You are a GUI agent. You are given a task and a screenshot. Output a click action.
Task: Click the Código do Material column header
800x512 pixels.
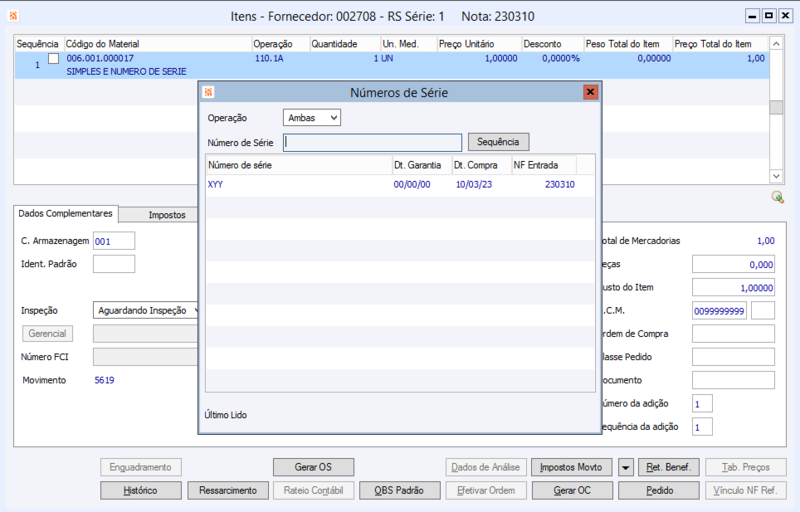click(x=158, y=44)
